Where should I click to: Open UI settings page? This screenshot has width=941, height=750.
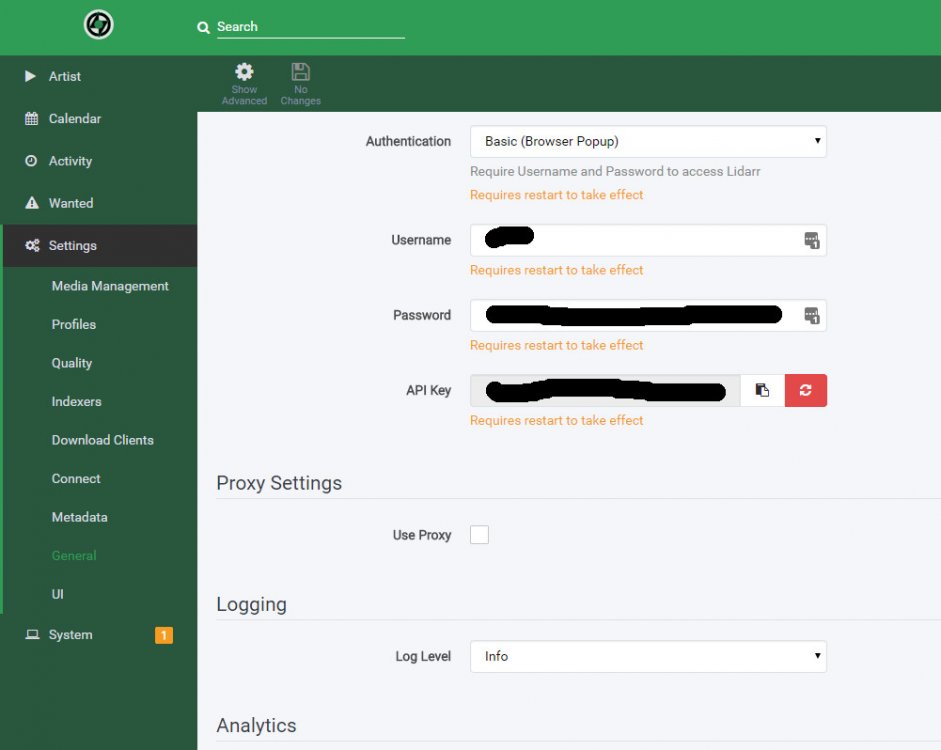tap(58, 594)
